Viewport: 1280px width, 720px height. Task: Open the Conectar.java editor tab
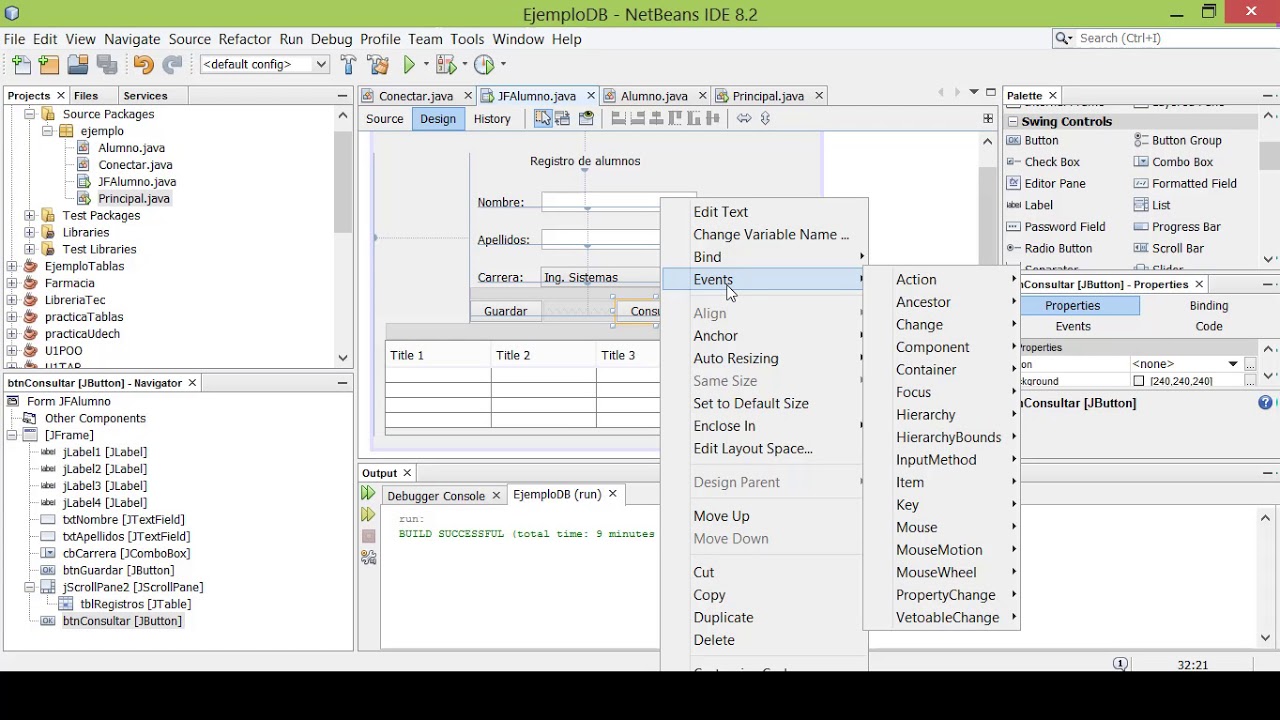(x=416, y=96)
